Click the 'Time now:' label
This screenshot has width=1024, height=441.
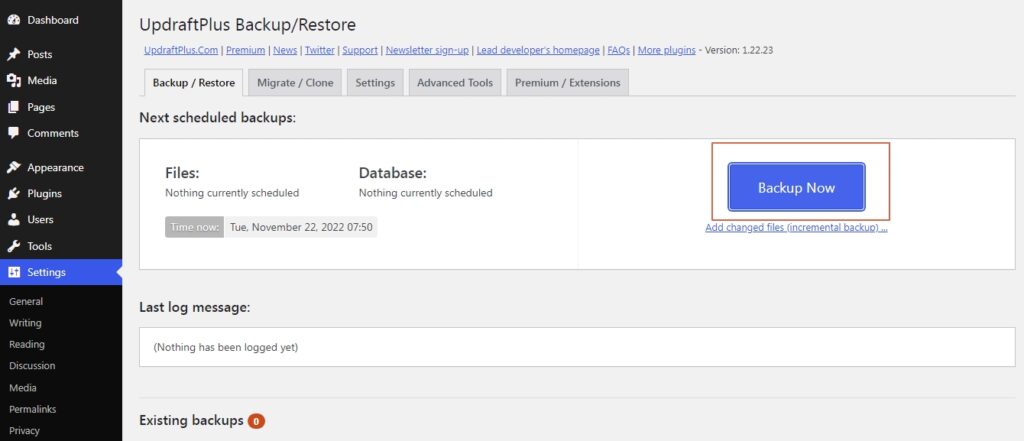[x=195, y=227]
